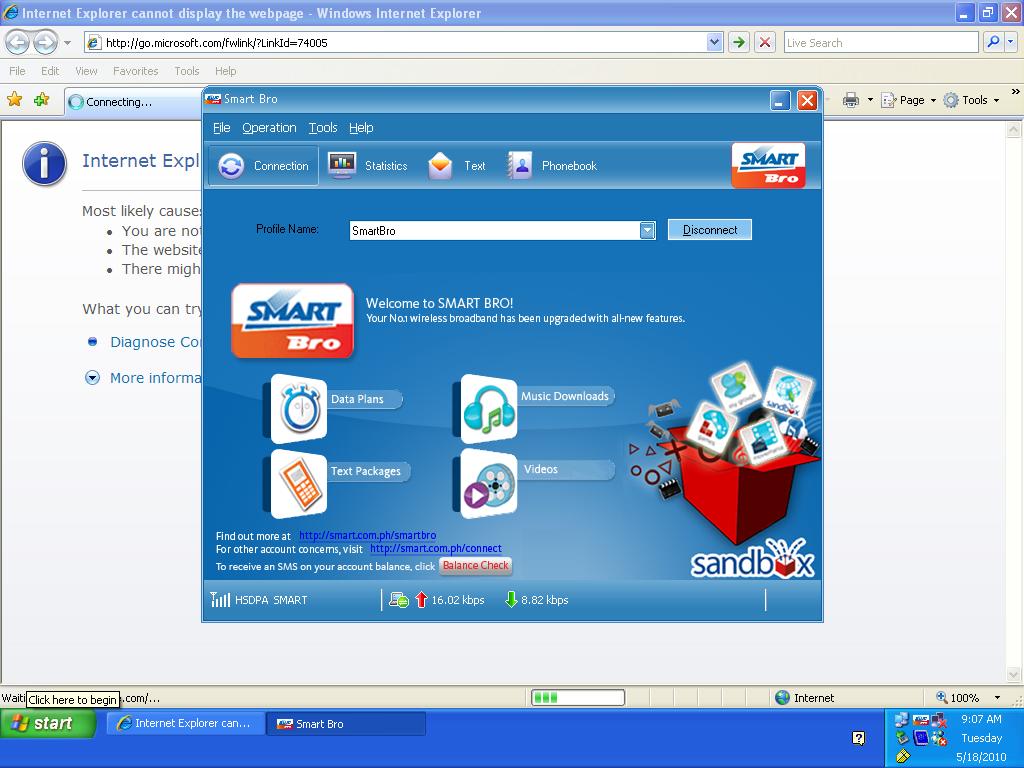Click the page loading progress bar

[x=578, y=698]
